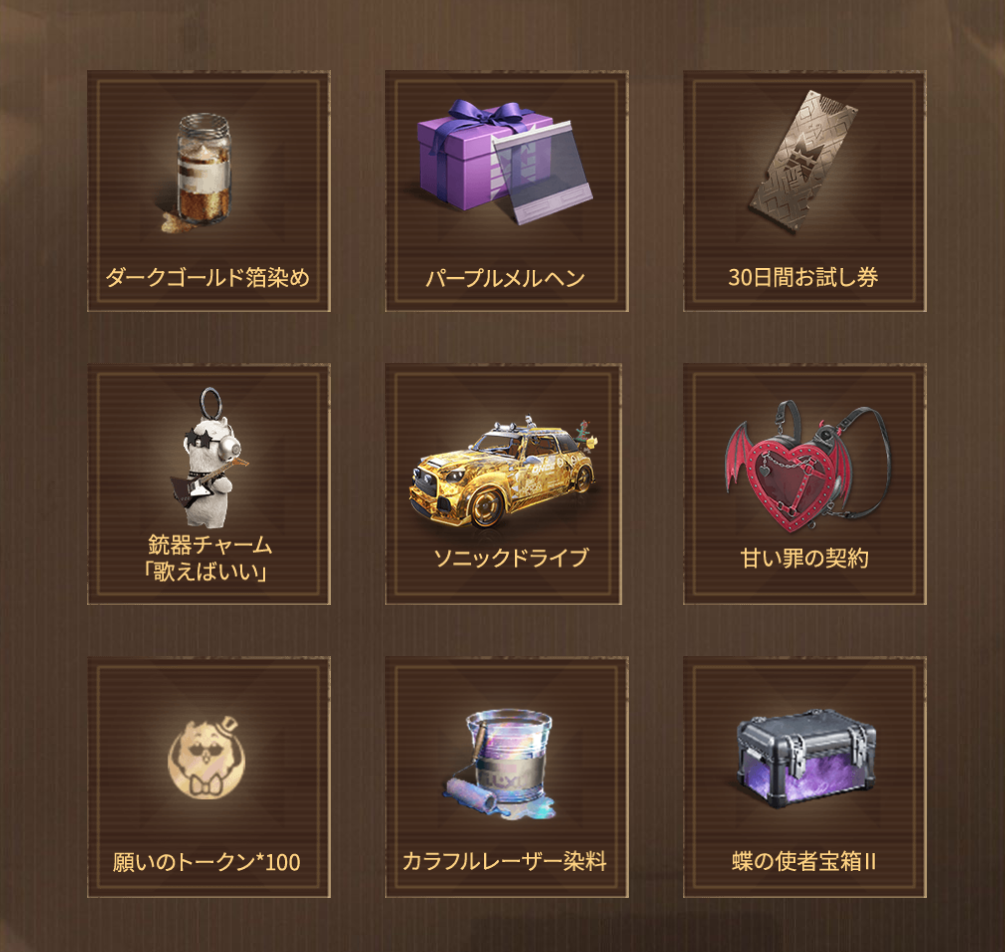Click the 甘い罪の契約 label text
This screenshot has height=952, width=1005.
point(804,558)
